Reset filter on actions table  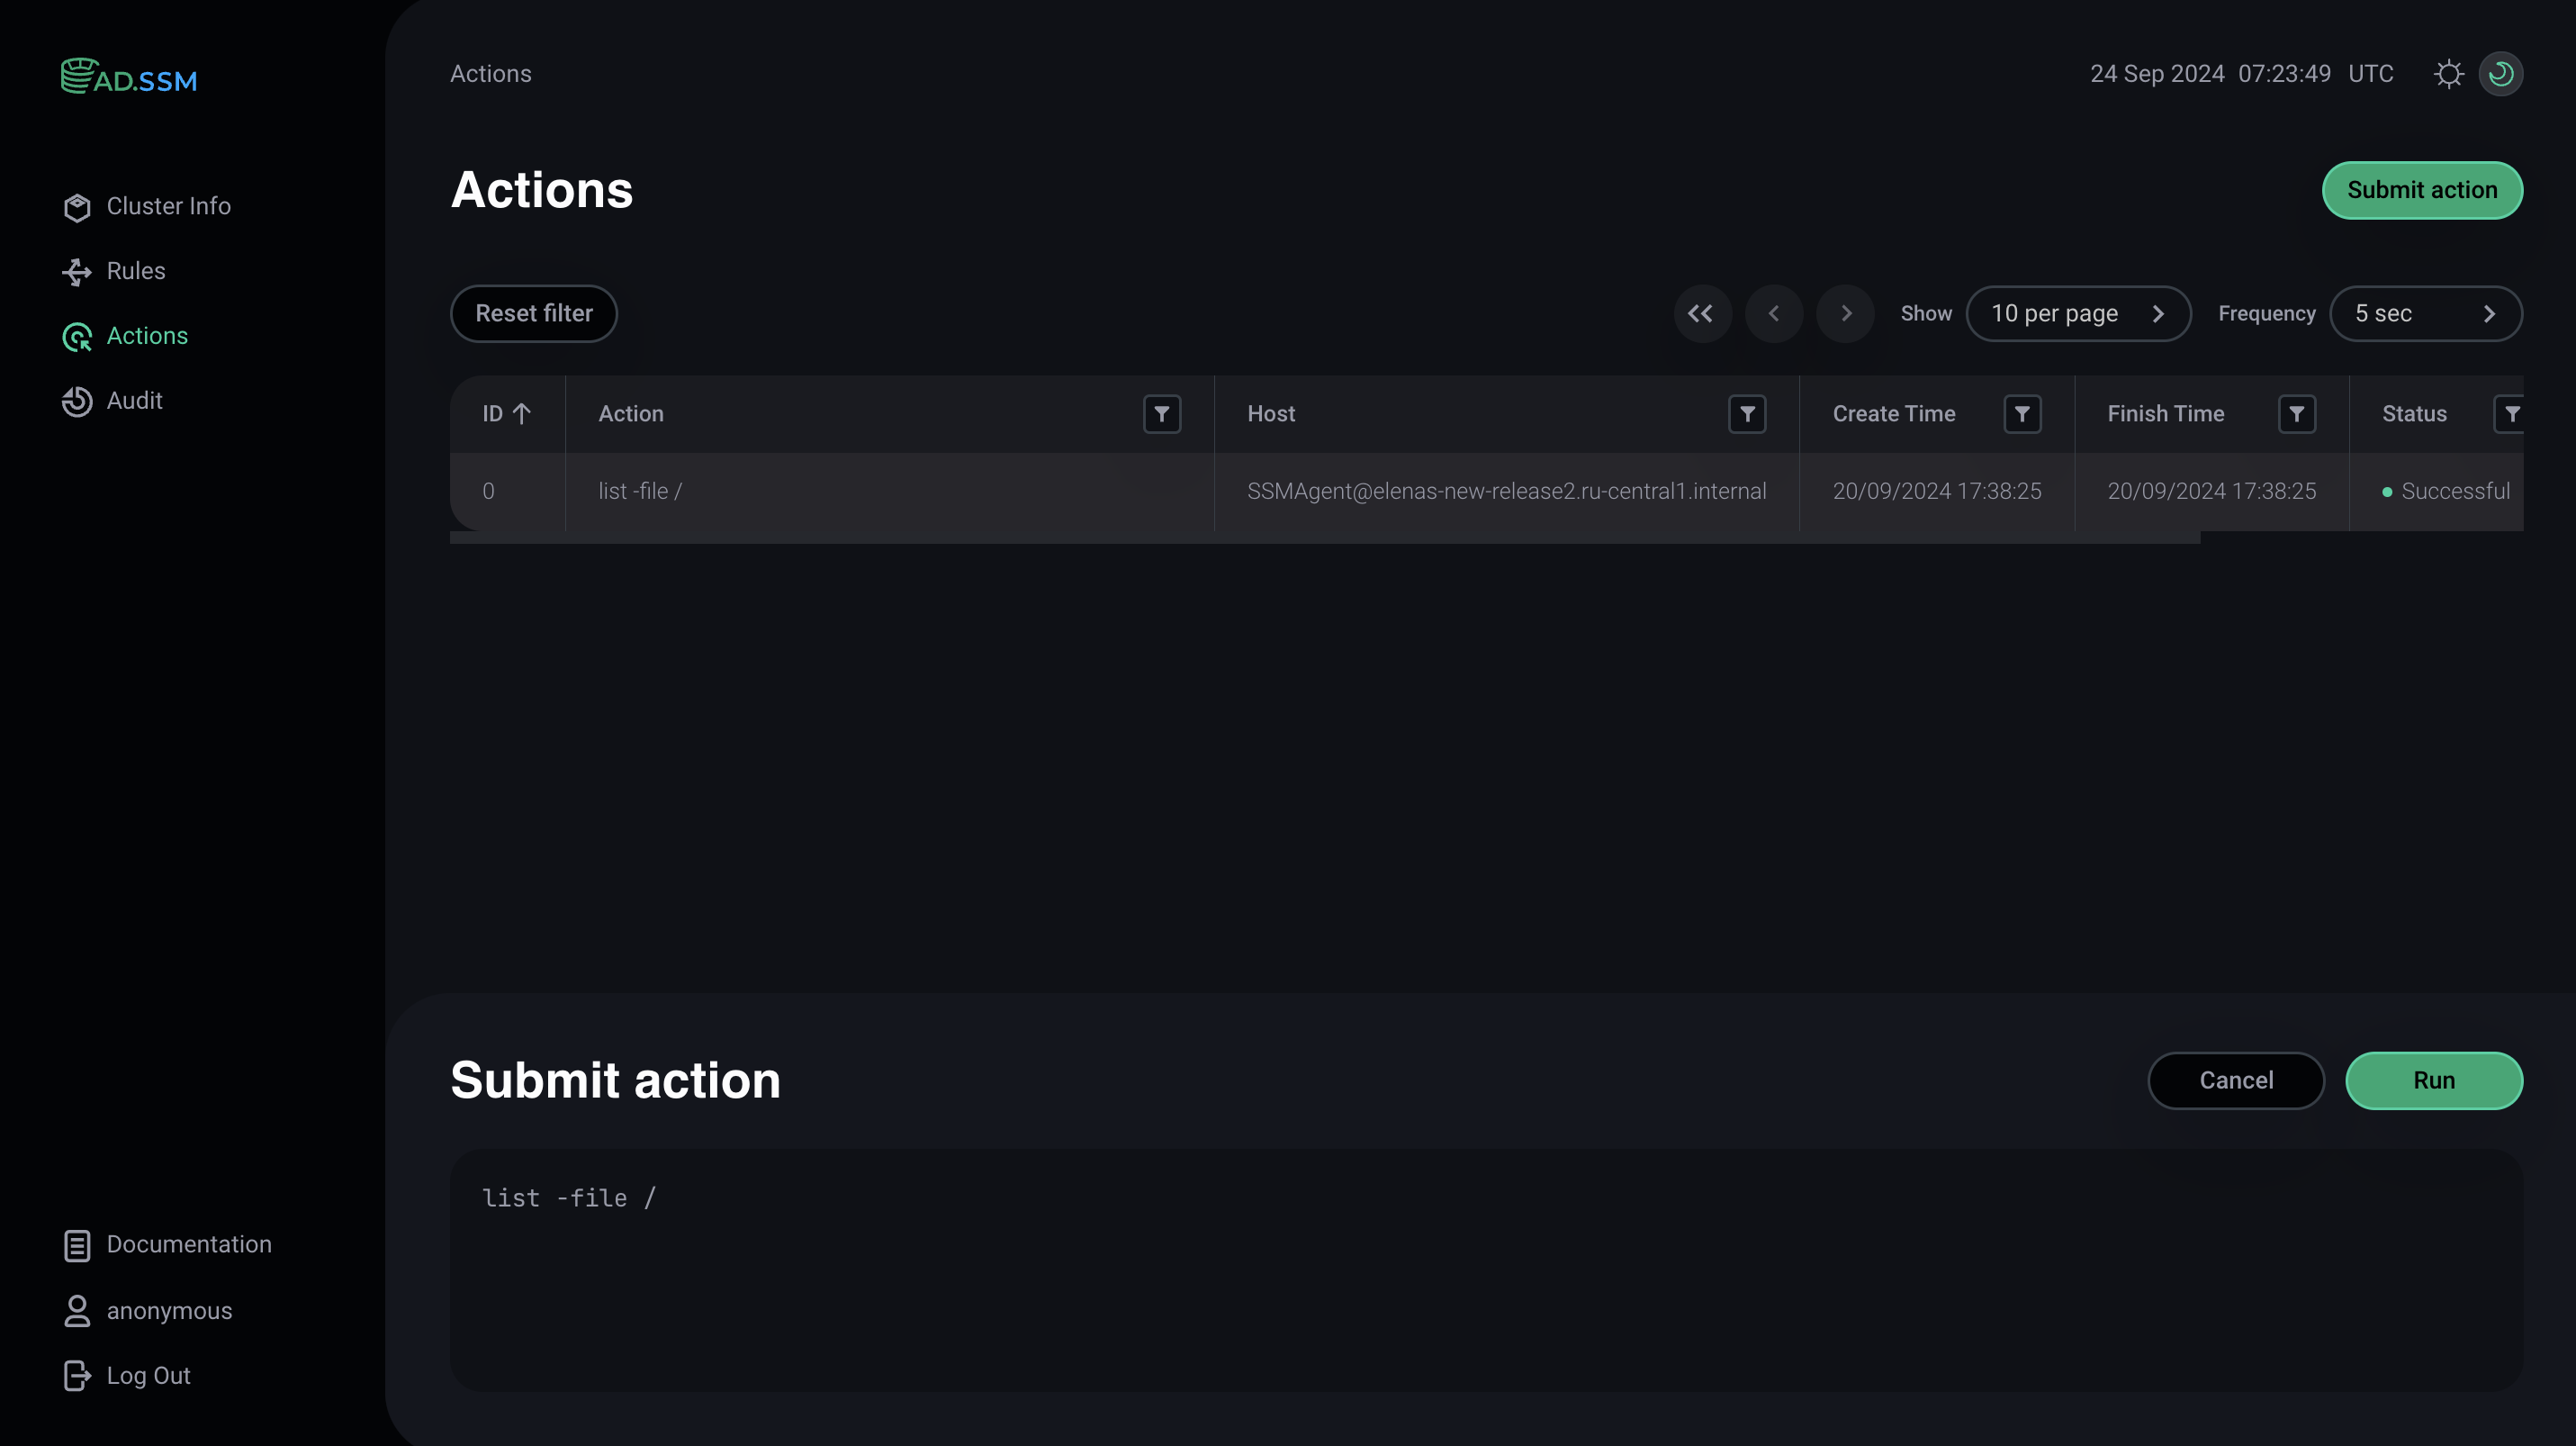tap(534, 314)
